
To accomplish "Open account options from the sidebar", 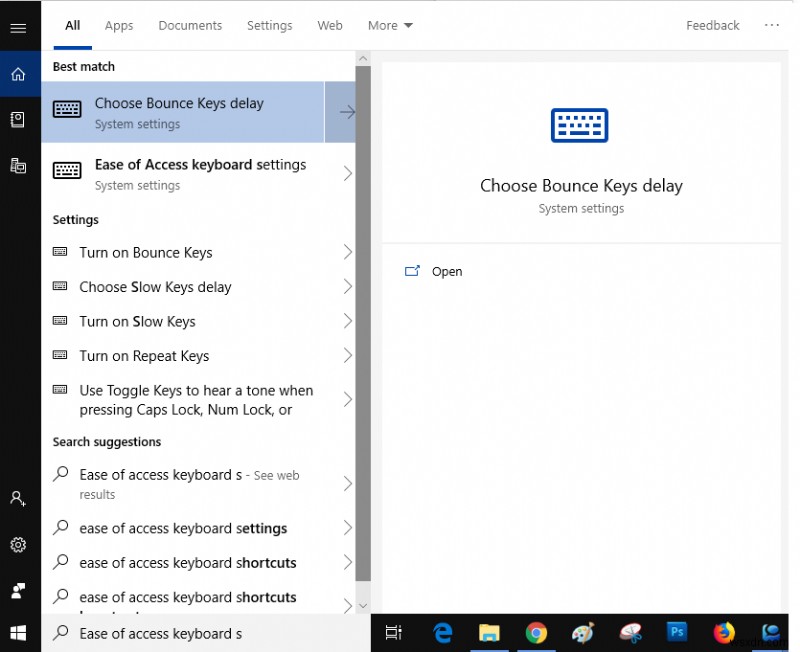I will (x=18, y=498).
